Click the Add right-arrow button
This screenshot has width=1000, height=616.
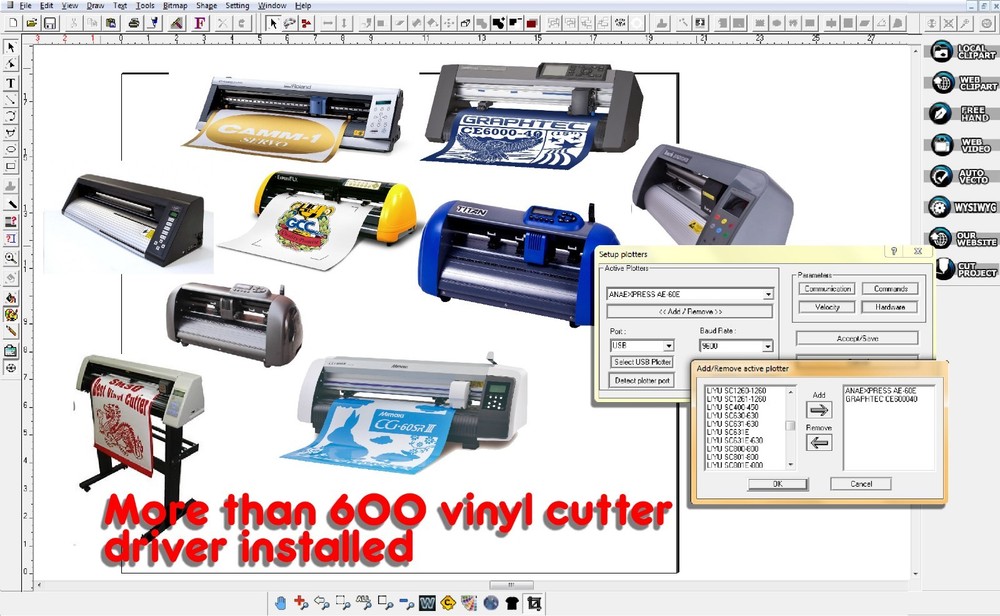tap(819, 410)
